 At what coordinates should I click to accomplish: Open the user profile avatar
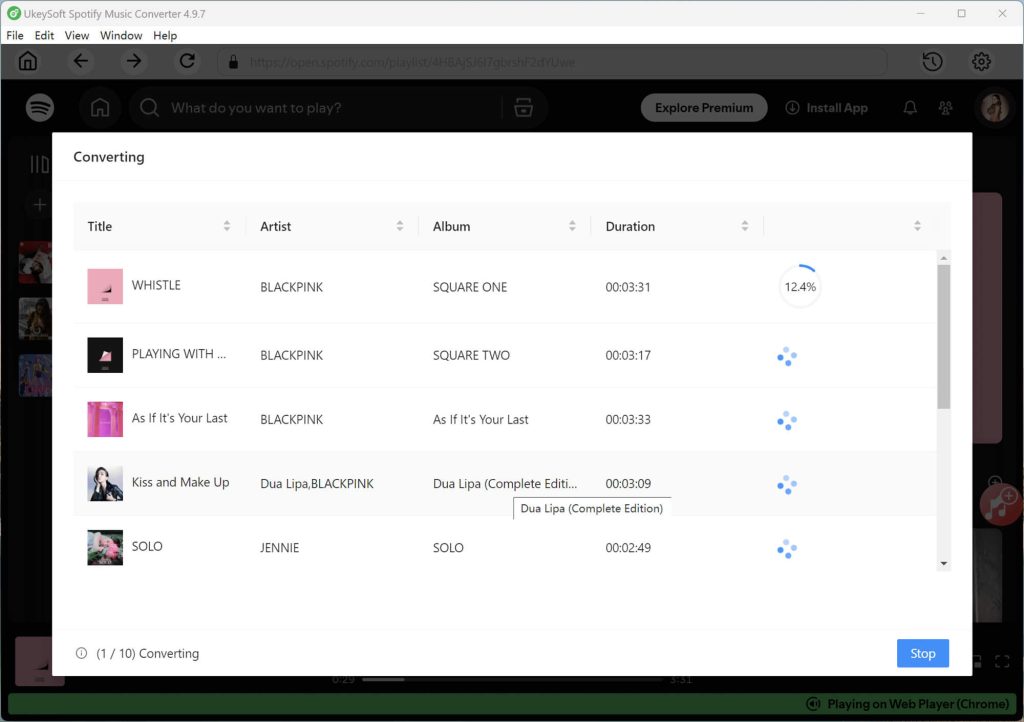(x=994, y=107)
